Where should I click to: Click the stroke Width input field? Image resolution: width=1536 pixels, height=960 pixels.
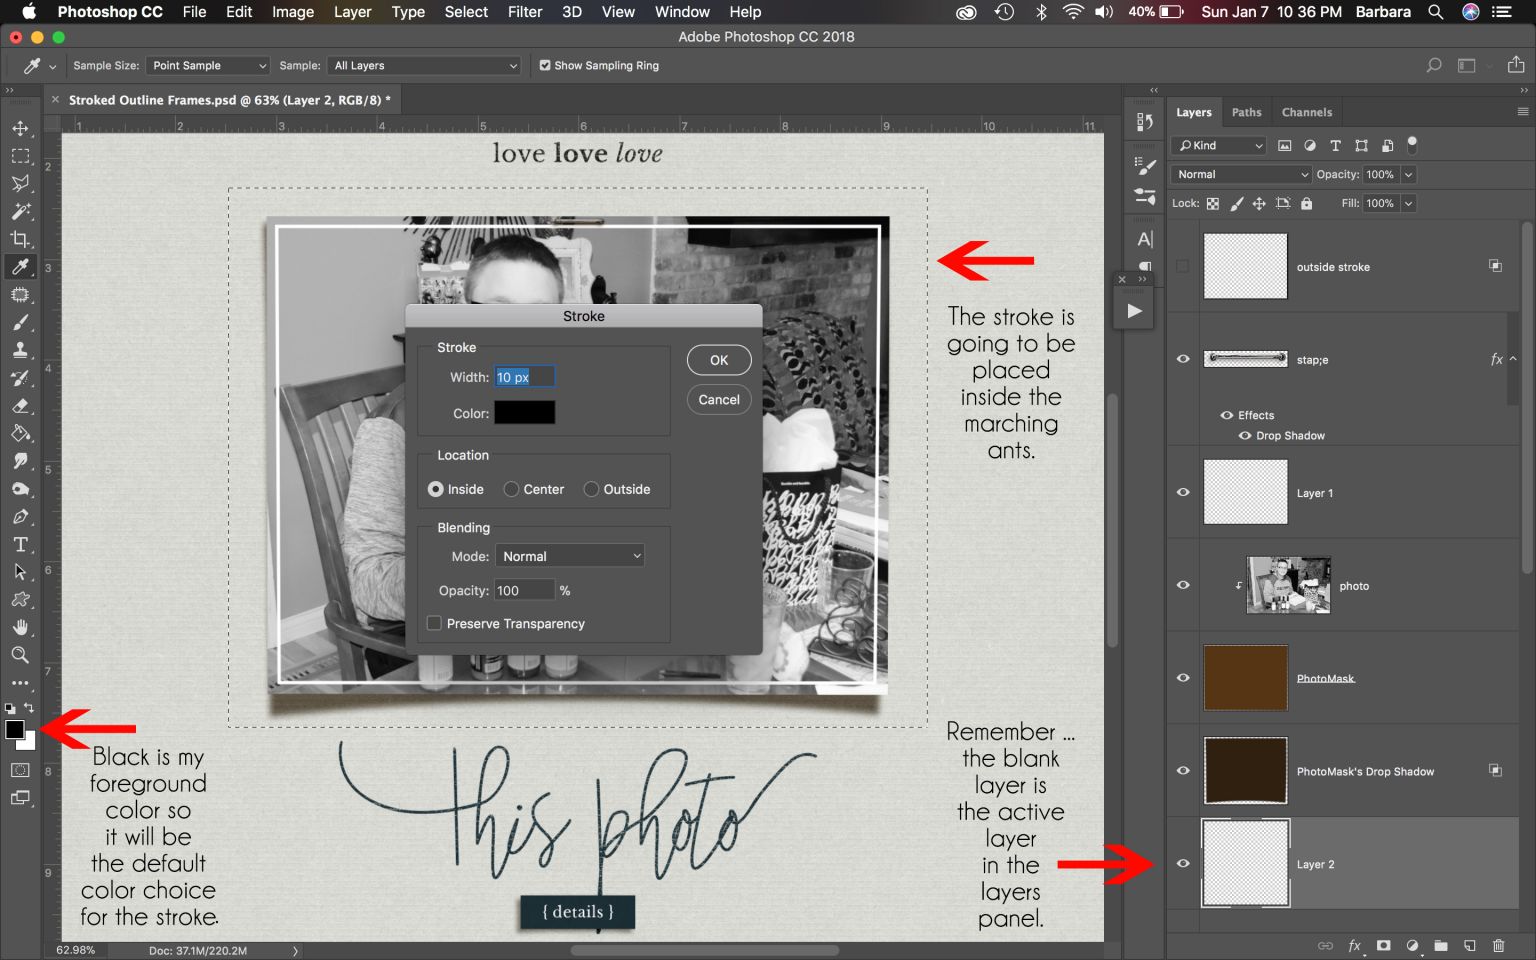524,377
